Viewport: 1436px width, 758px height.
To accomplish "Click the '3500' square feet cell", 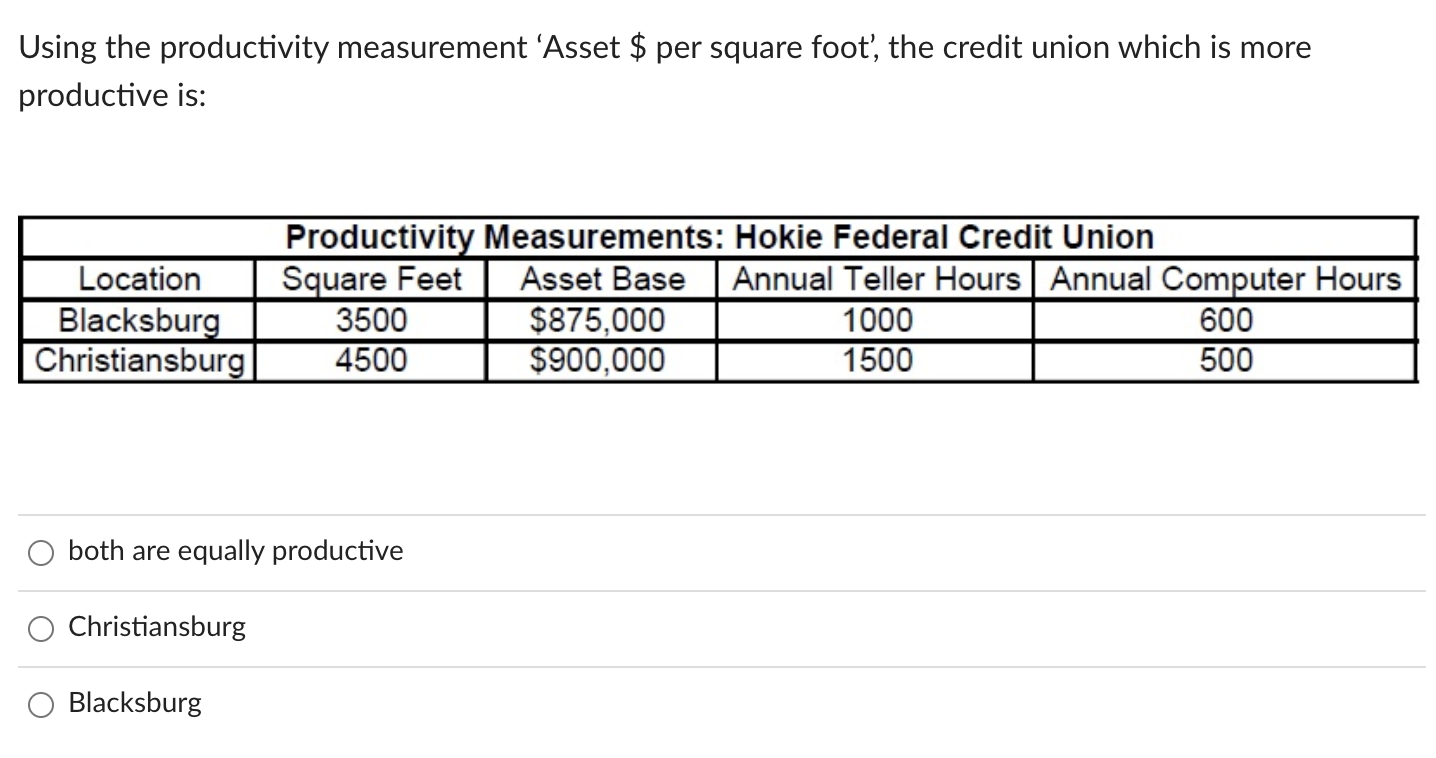I will 371,320.
